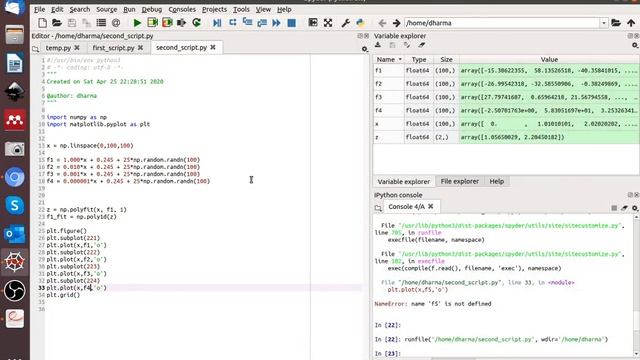This screenshot has width=640, height=360.
Task: Sort variables by the Size column
Action: point(446,60)
